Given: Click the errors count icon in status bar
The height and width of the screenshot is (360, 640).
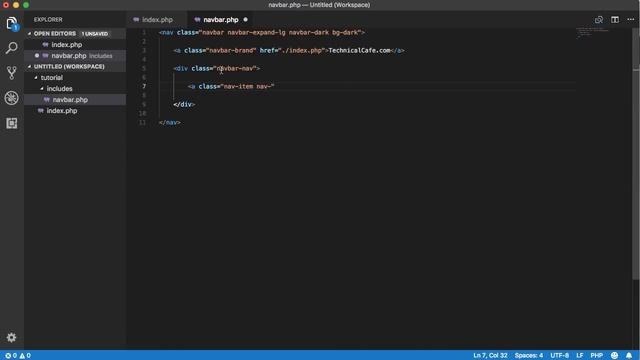Looking at the screenshot, I should coord(11,356).
